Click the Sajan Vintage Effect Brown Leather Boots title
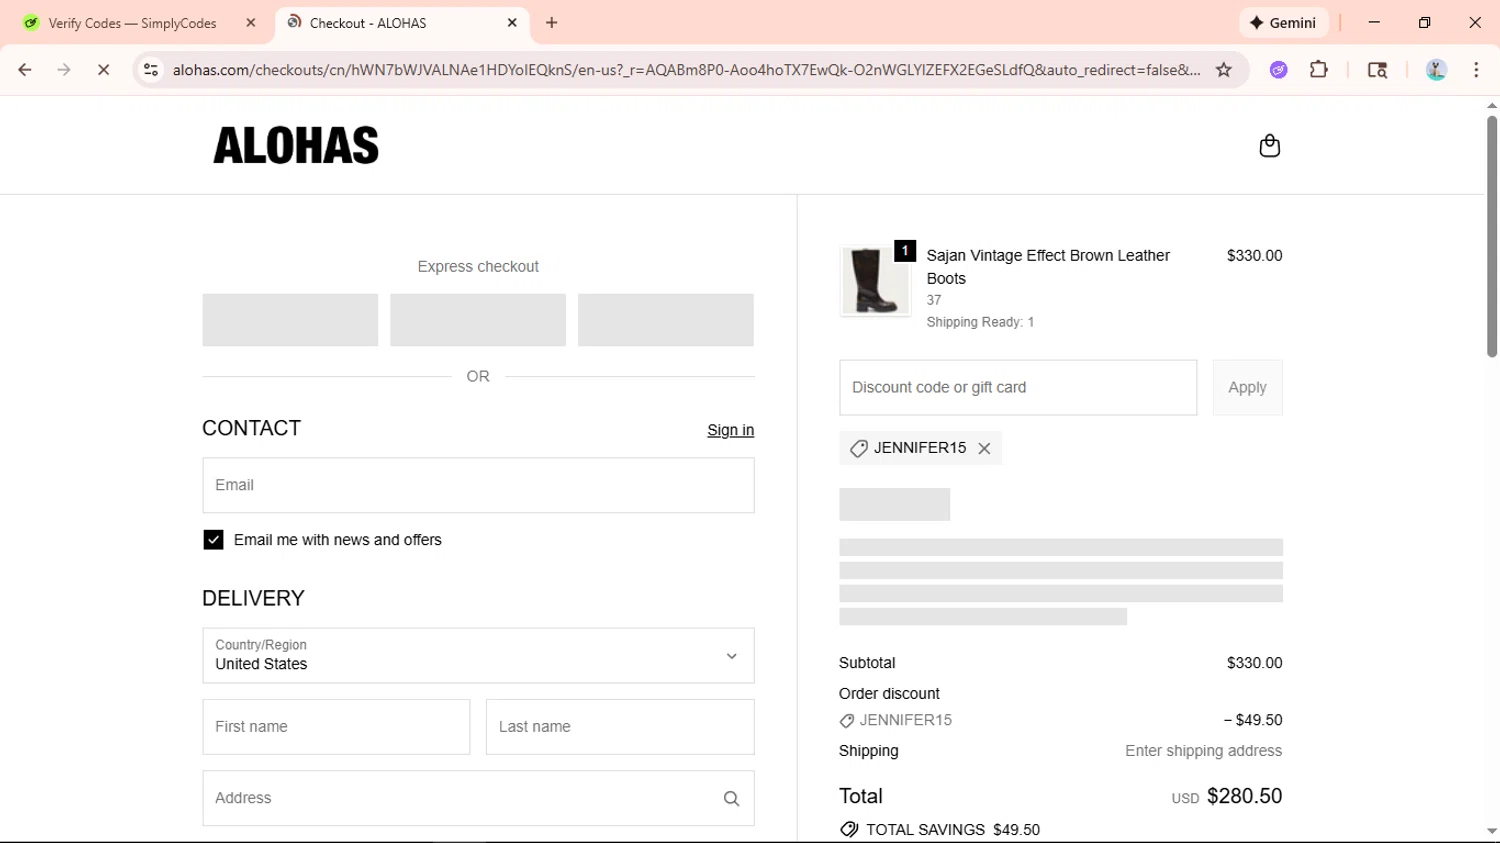Image resolution: width=1500 pixels, height=843 pixels. click(1048, 267)
